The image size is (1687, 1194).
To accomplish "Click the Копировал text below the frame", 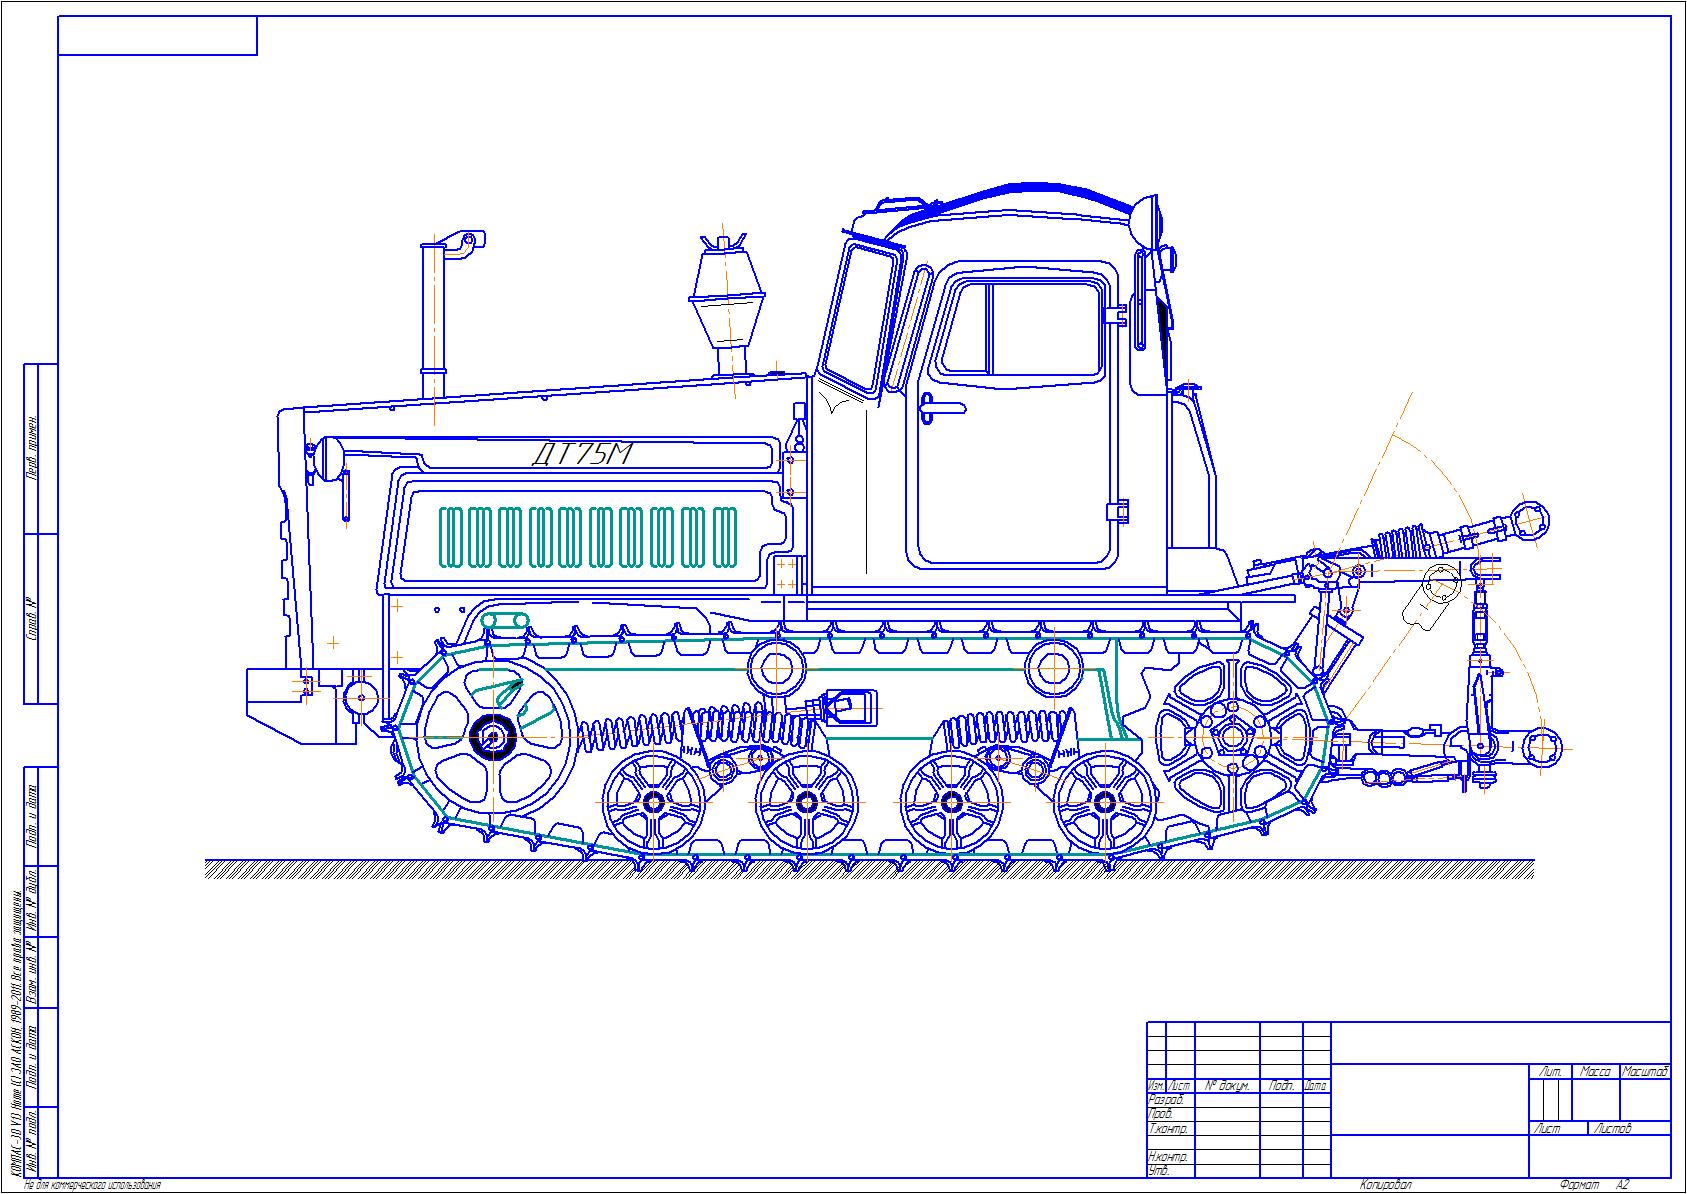I will (1386, 1185).
